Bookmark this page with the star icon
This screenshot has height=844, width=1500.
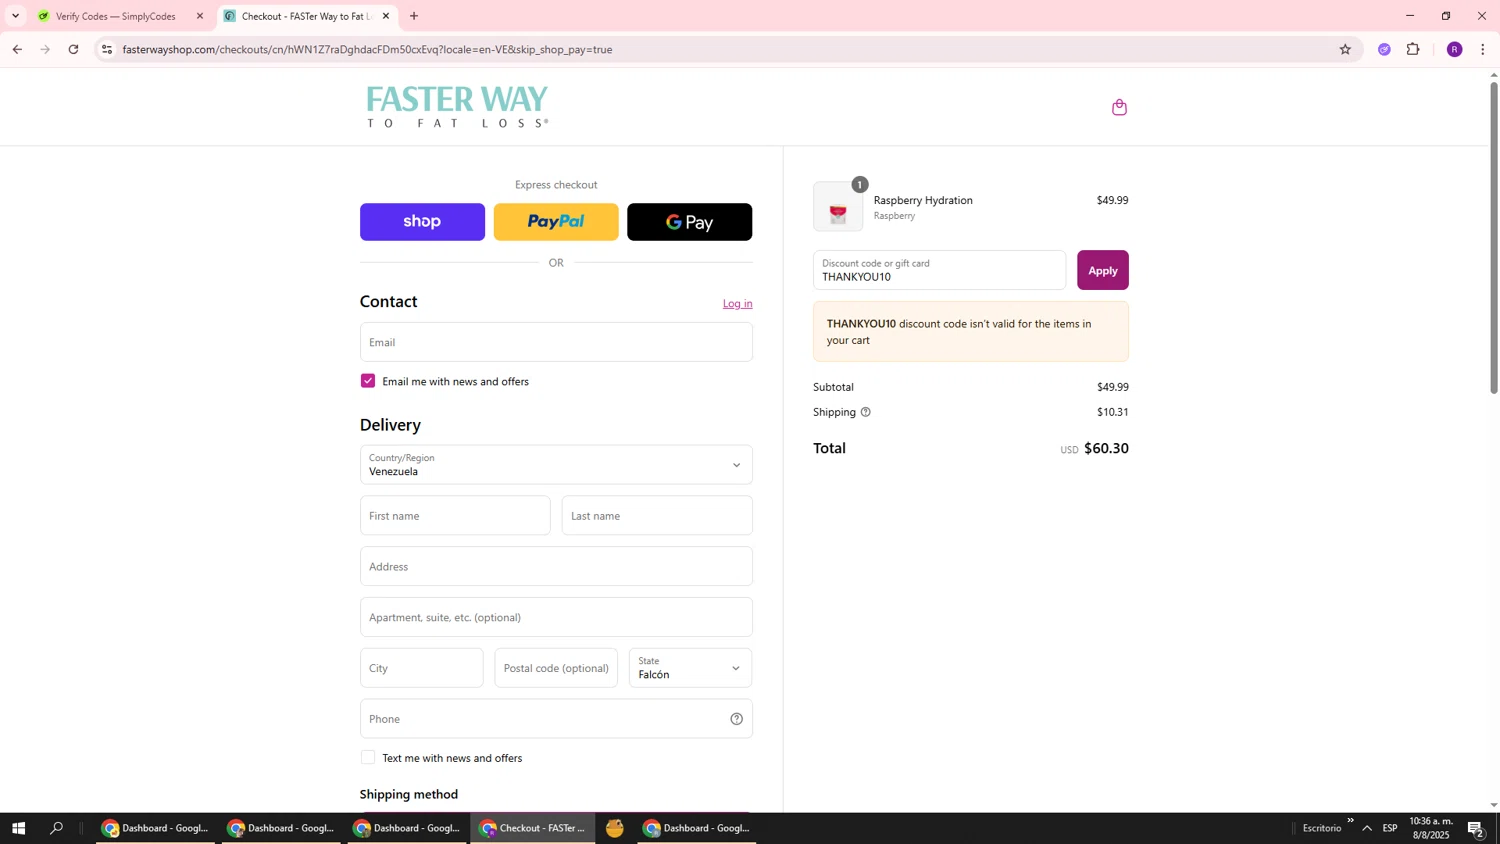pos(1345,49)
